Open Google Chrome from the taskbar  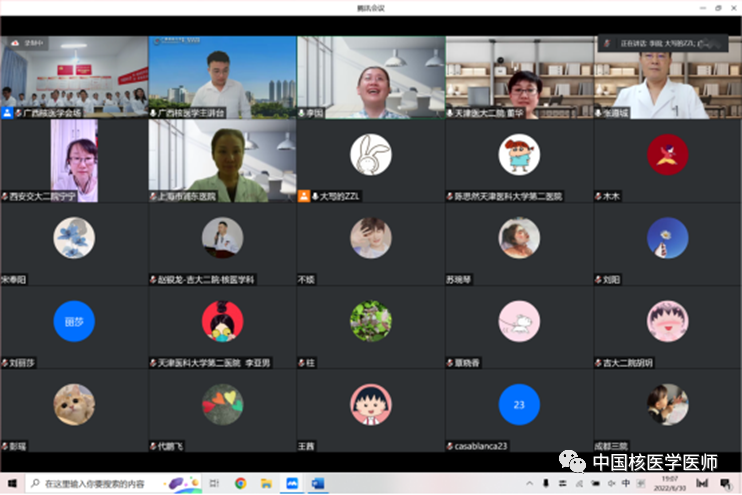click(241, 484)
